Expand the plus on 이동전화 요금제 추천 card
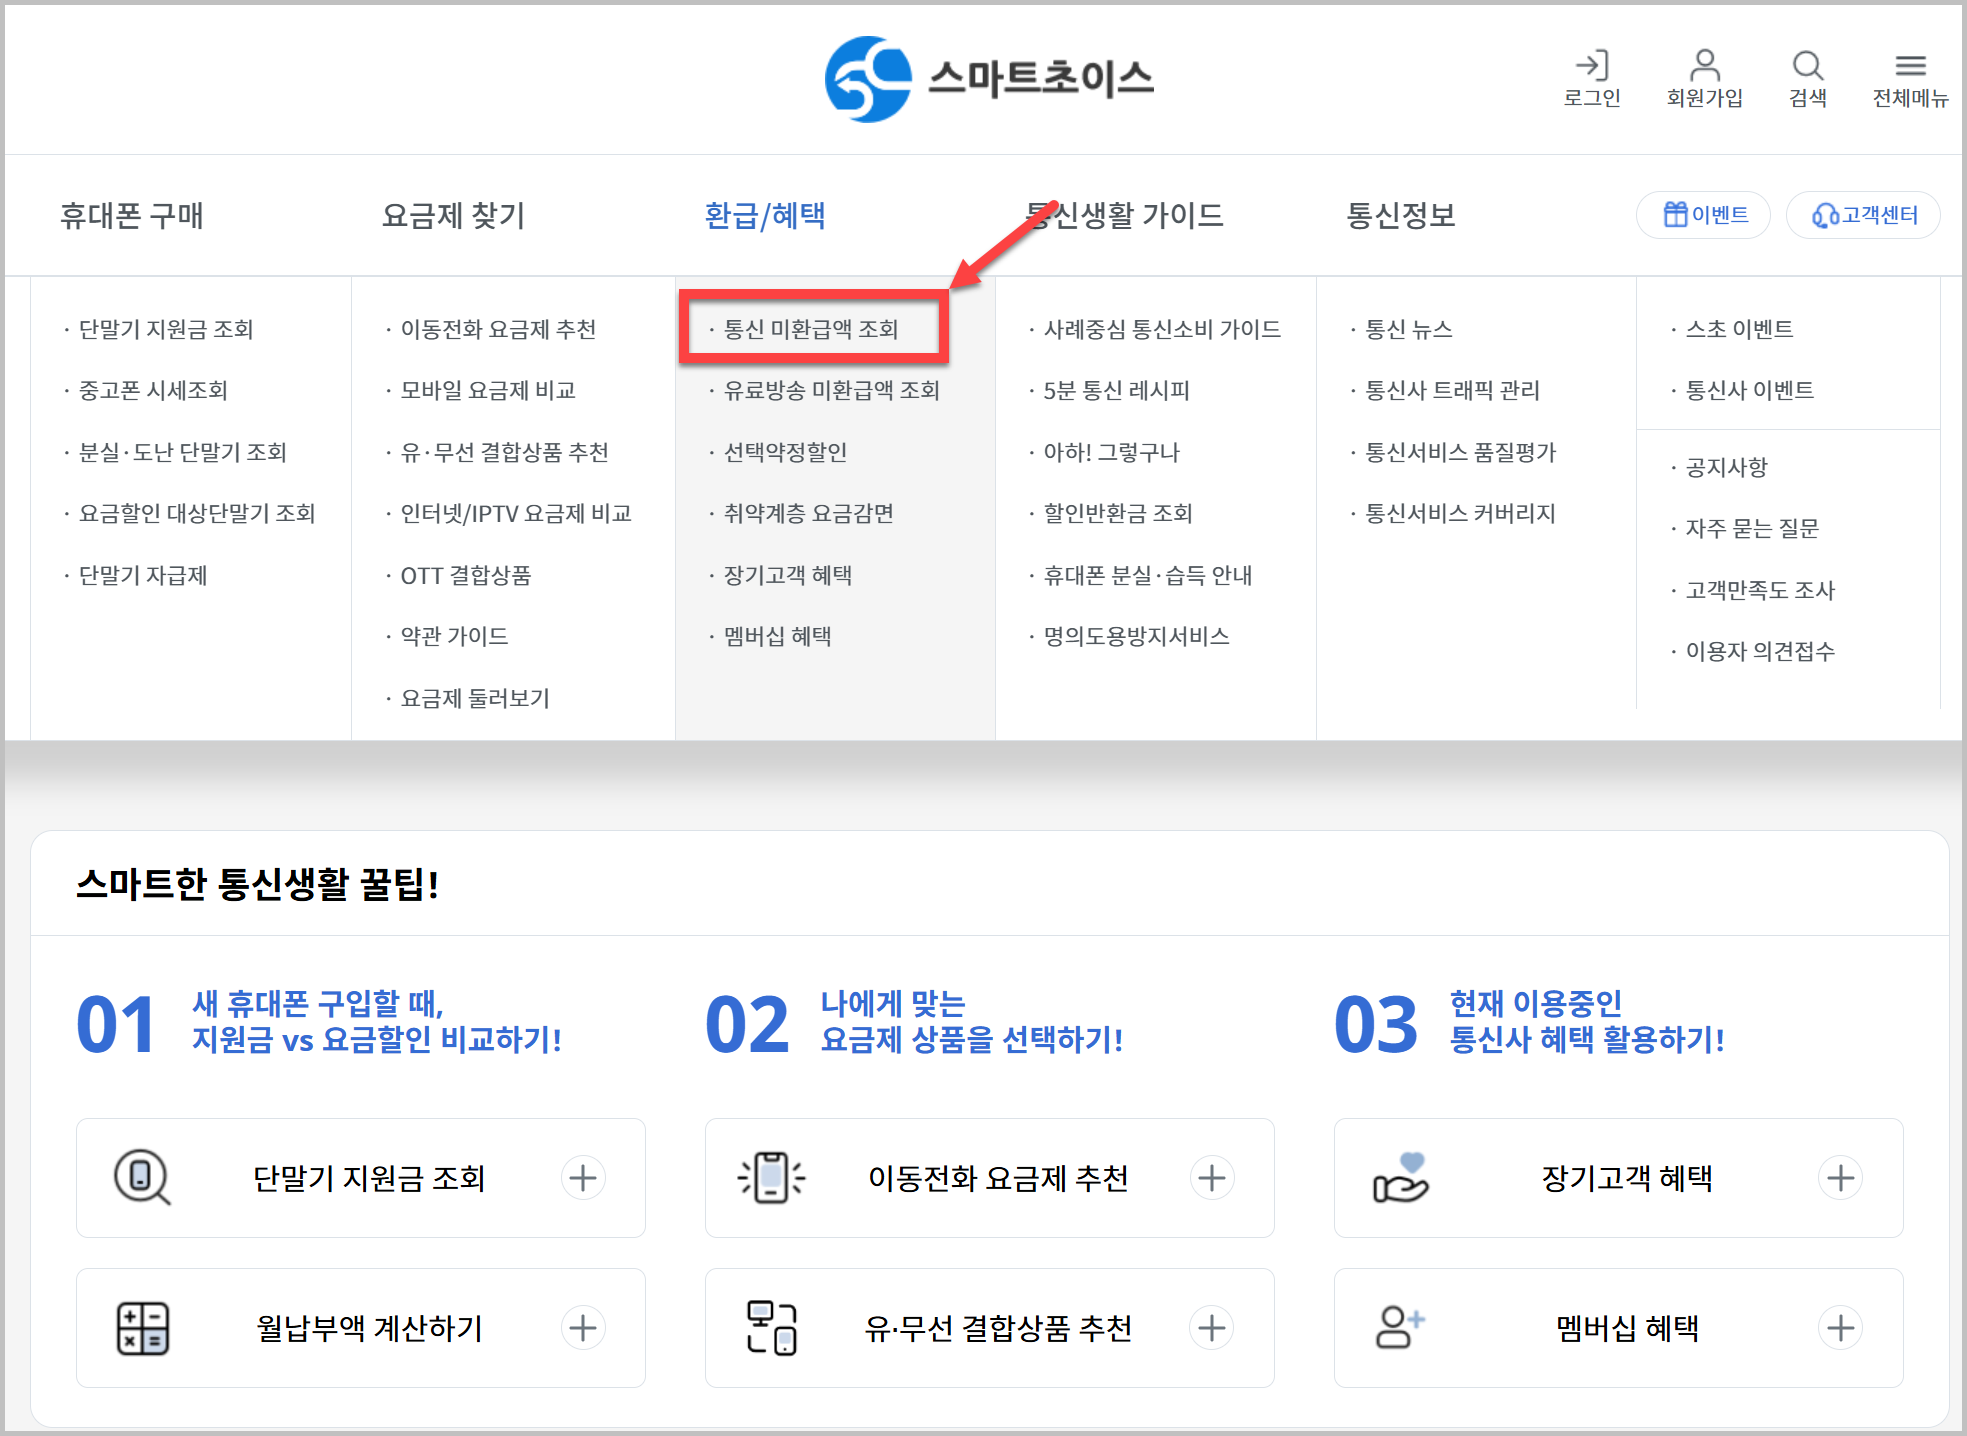Screen dimensions: 1967x1436 point(1212,1178)
